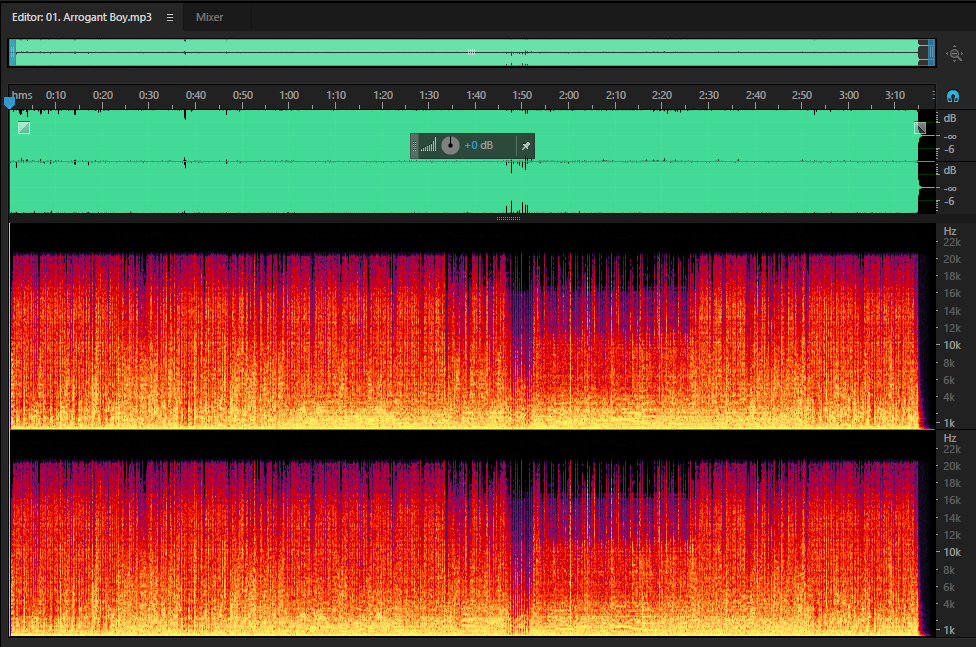Click the 1:20 mark on the time ruler
976x647 pixels.
coord(383,95)
